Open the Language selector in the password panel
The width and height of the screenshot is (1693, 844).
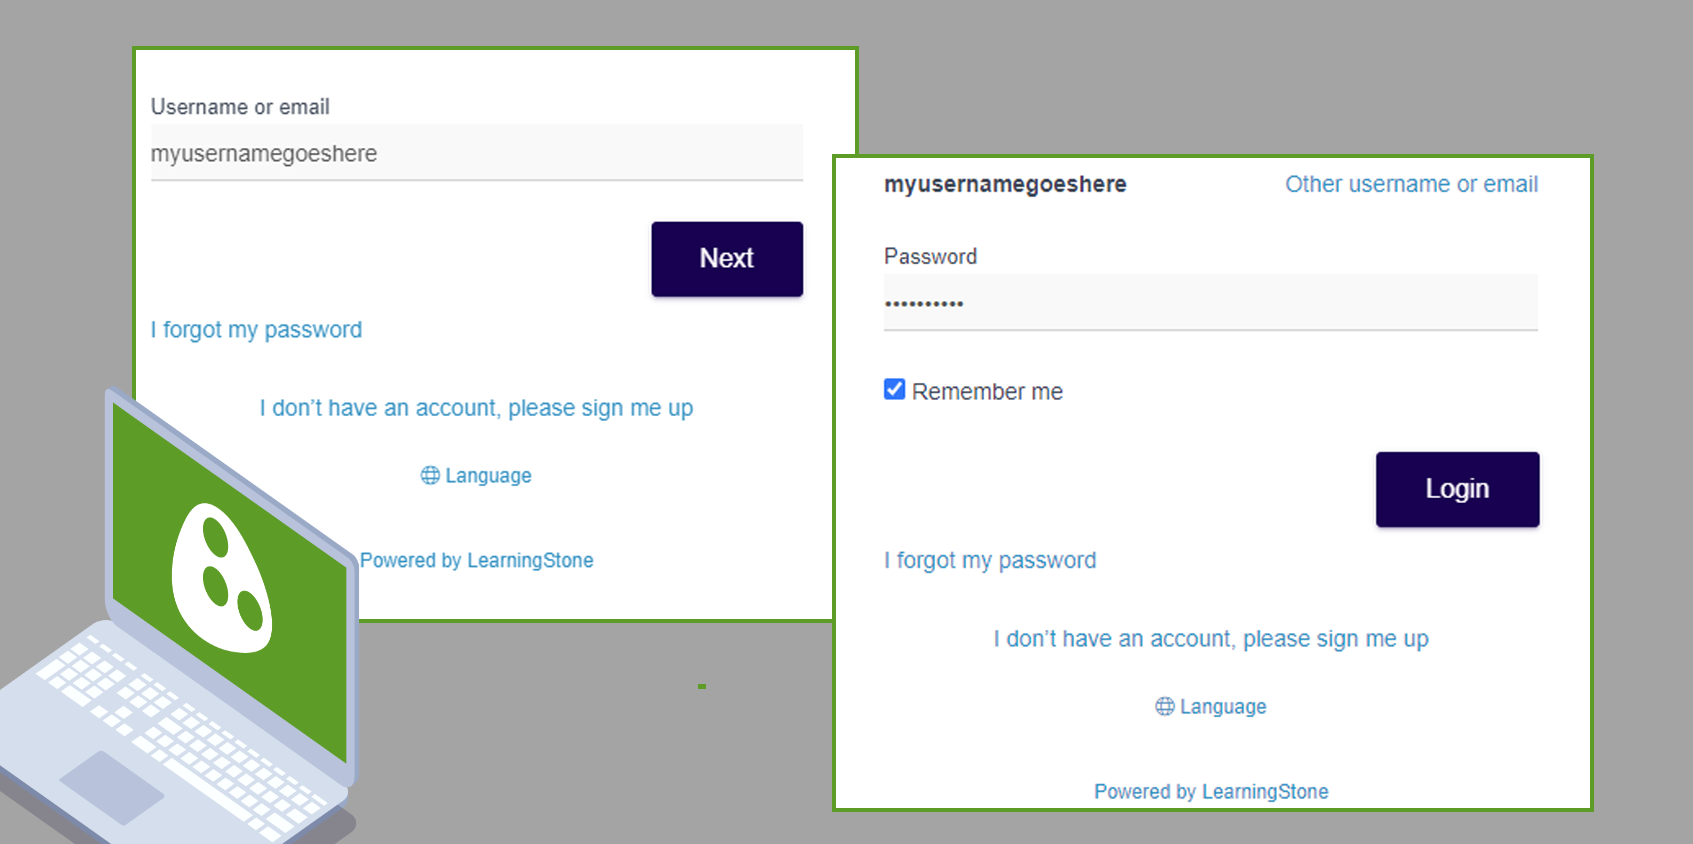(1211, 707)
